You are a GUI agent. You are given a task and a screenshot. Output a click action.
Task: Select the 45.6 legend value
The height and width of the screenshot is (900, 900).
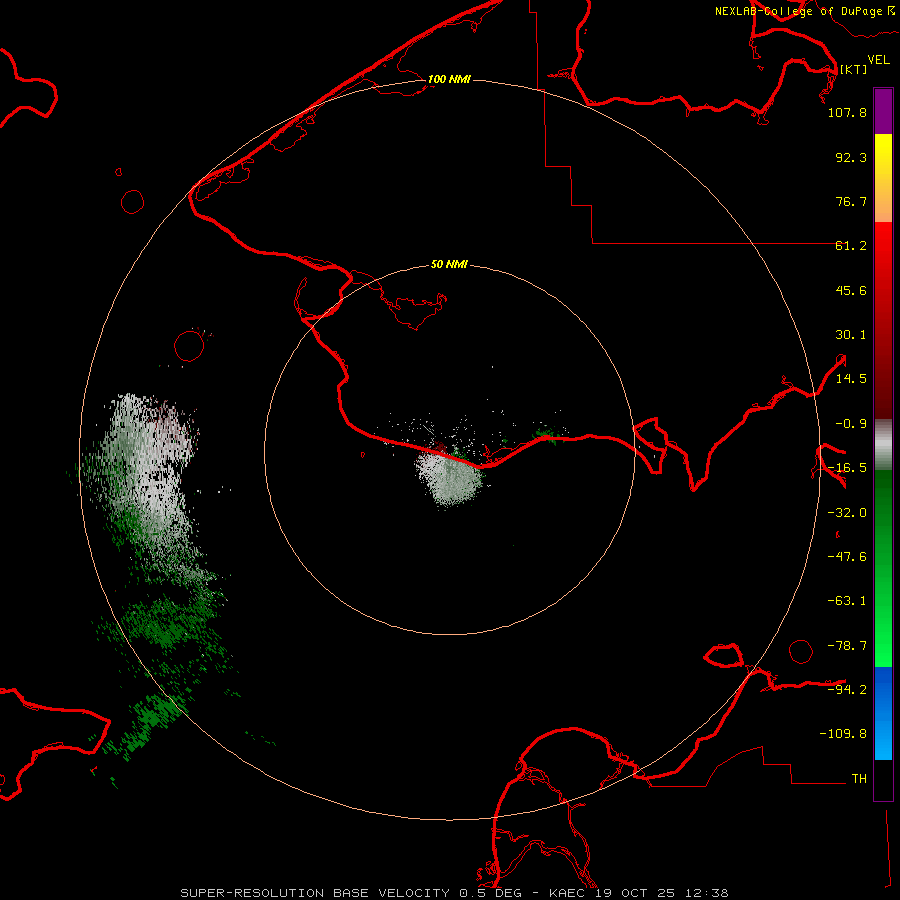click(851, 290)
